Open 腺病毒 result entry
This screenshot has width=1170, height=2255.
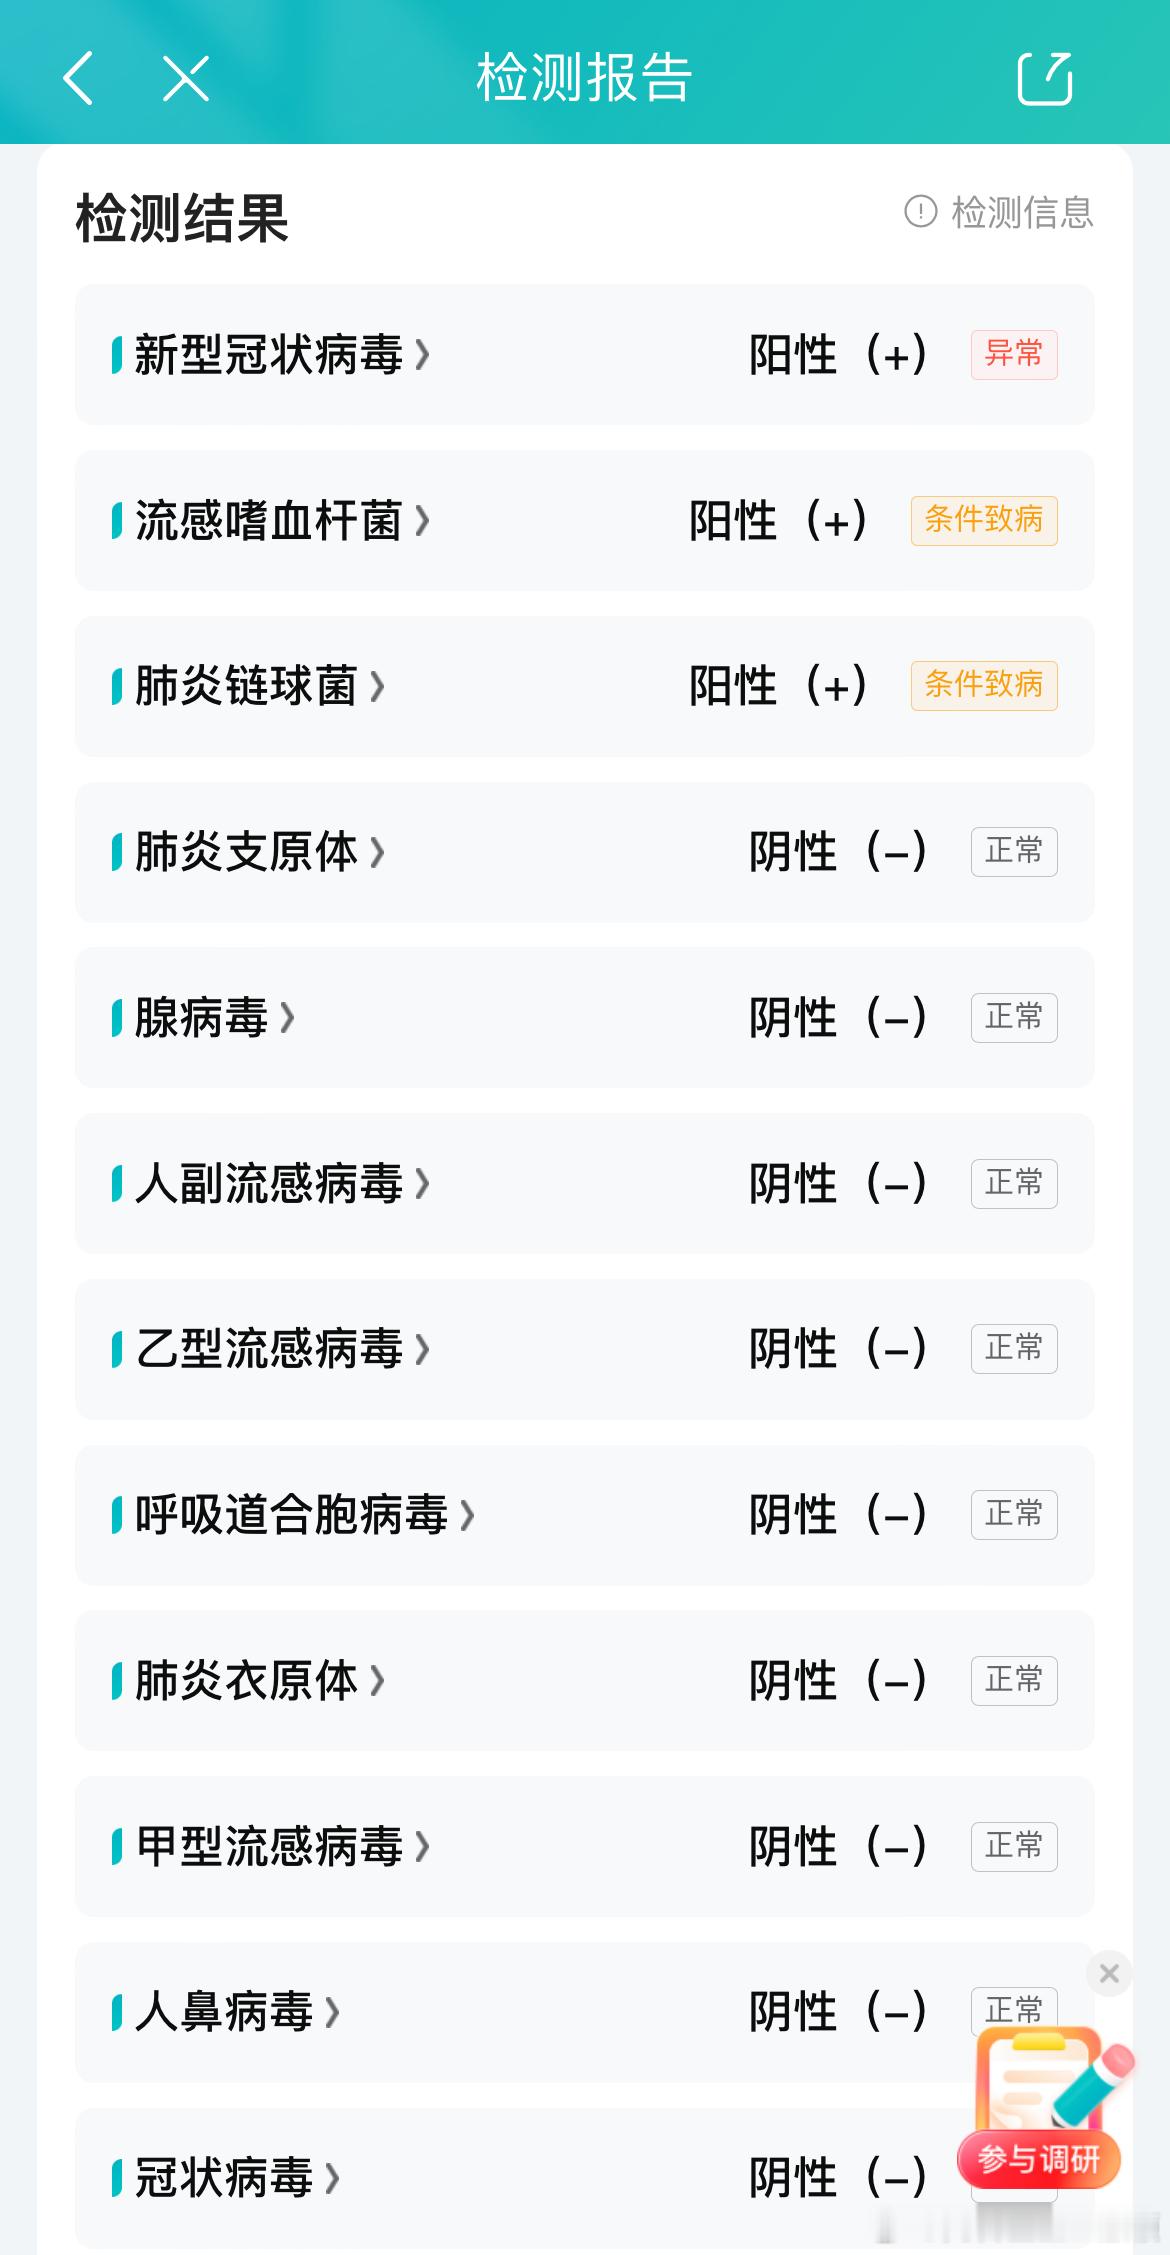click(x=585, y=1018)
